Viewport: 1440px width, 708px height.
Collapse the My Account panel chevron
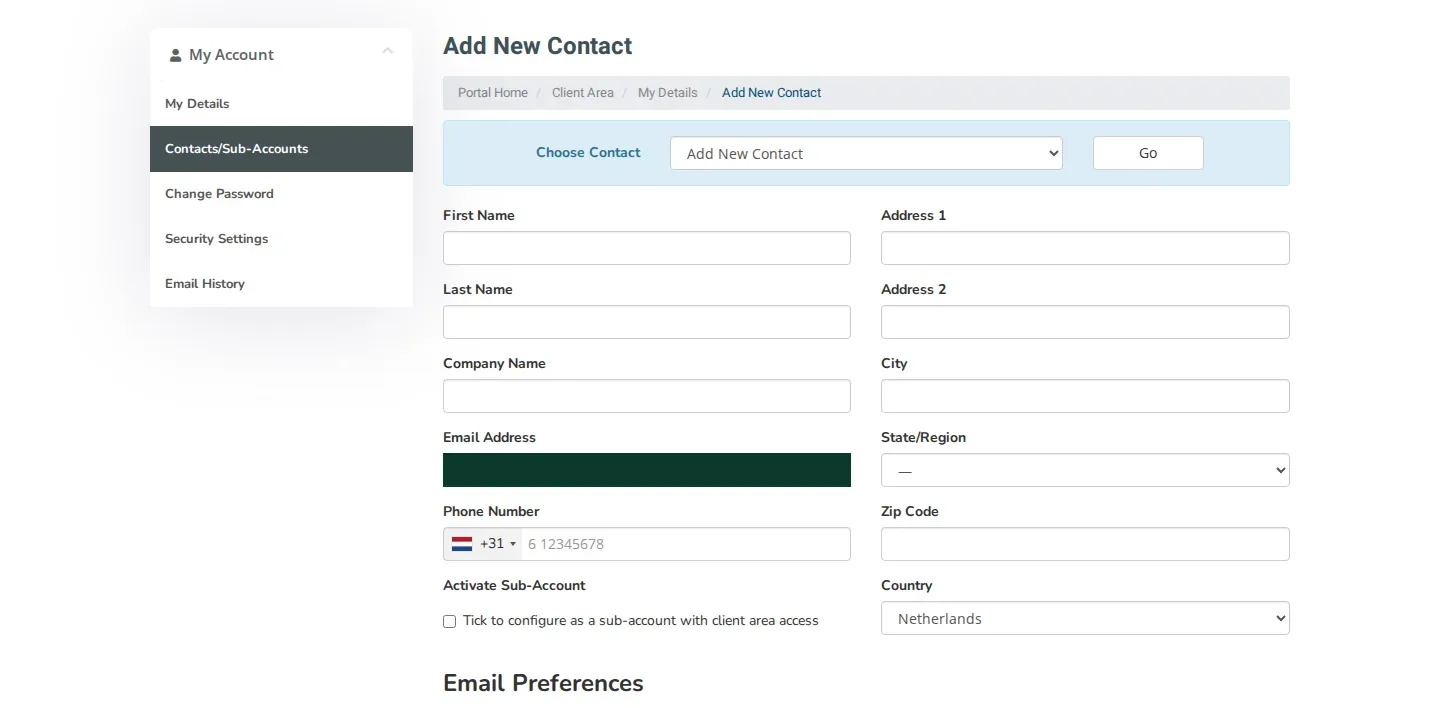coord(388,51)
